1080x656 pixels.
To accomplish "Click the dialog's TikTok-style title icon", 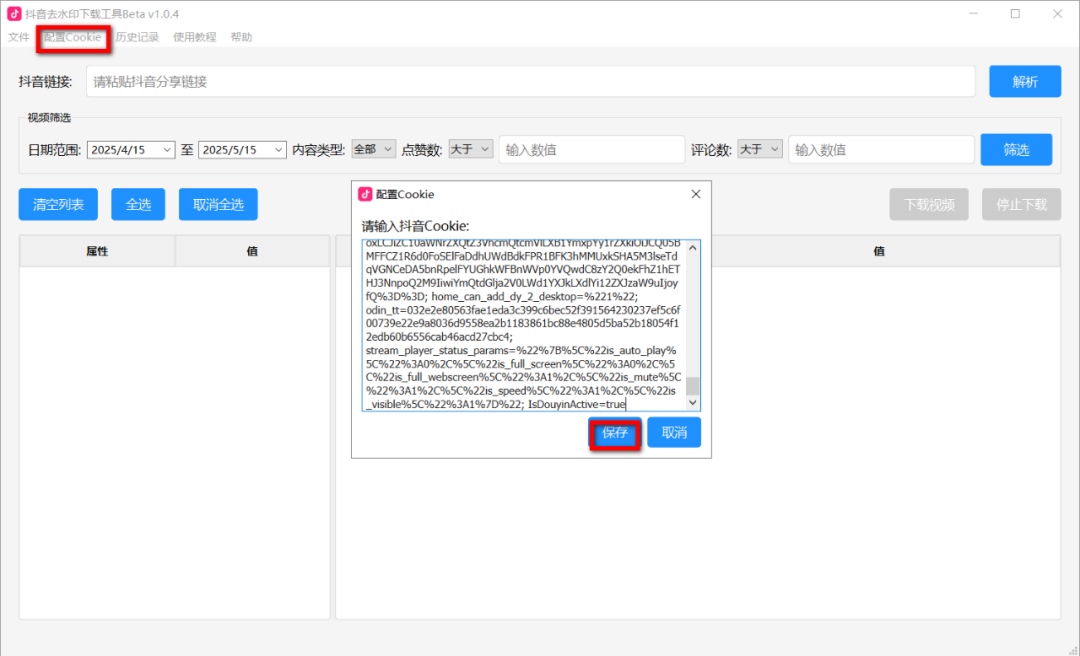I will point(366,194).
